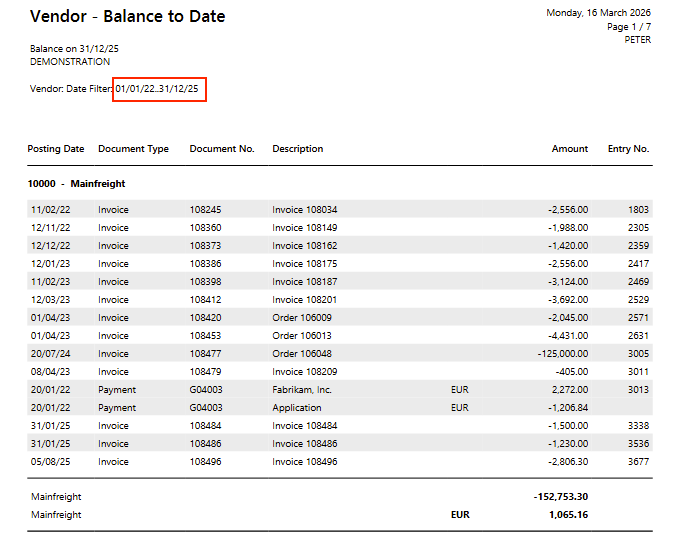
Task: Select the Application description entry
Action: pyautogui.click(x=296, y=408)
